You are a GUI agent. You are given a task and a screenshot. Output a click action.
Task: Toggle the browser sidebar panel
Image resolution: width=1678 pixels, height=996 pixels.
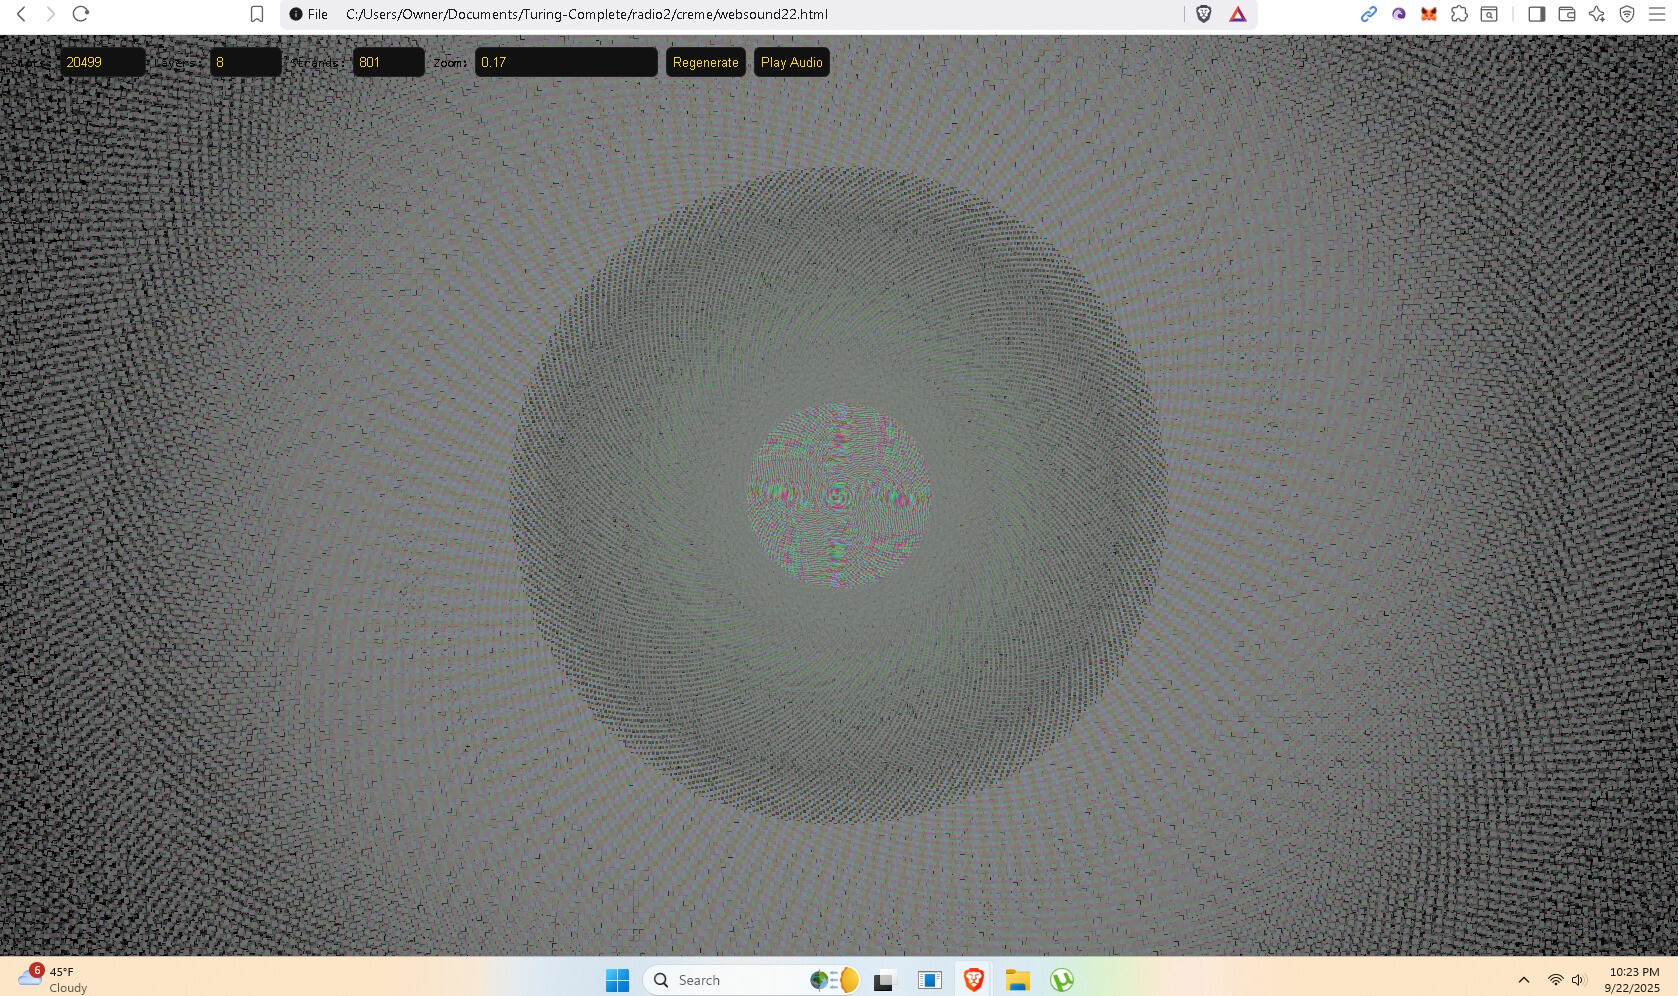(1537, 14)
